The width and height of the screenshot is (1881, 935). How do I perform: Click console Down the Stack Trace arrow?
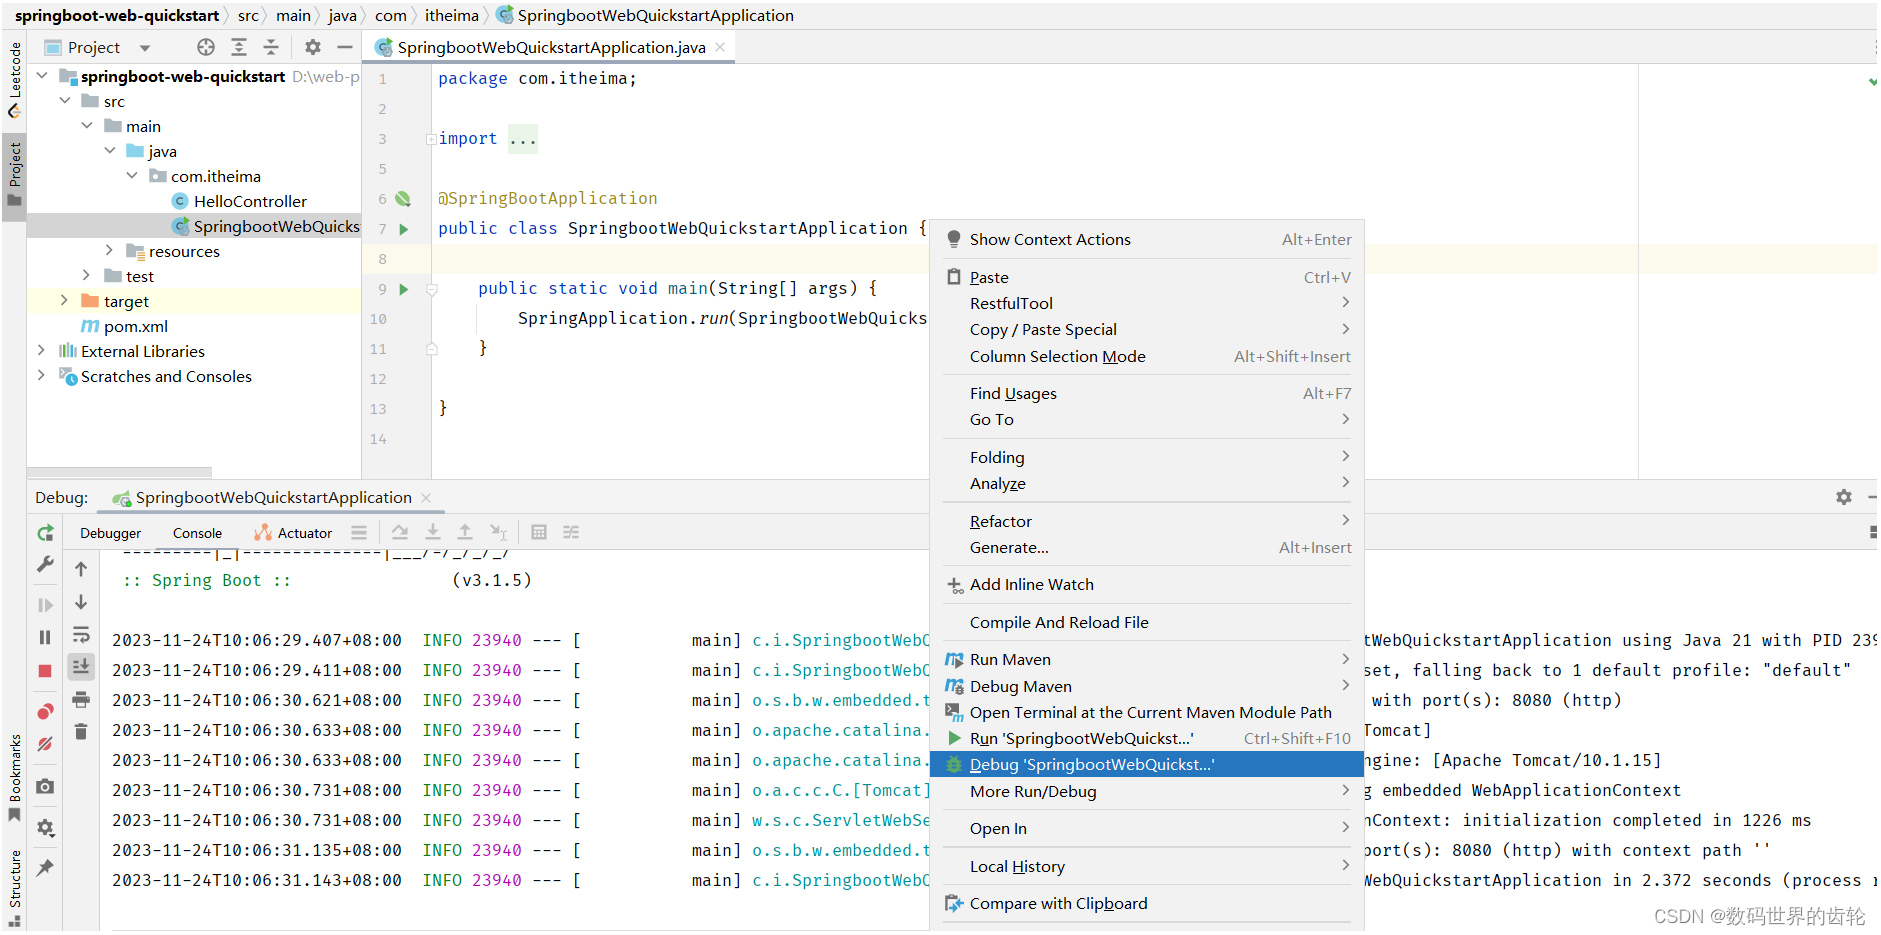tap(81, 602)
